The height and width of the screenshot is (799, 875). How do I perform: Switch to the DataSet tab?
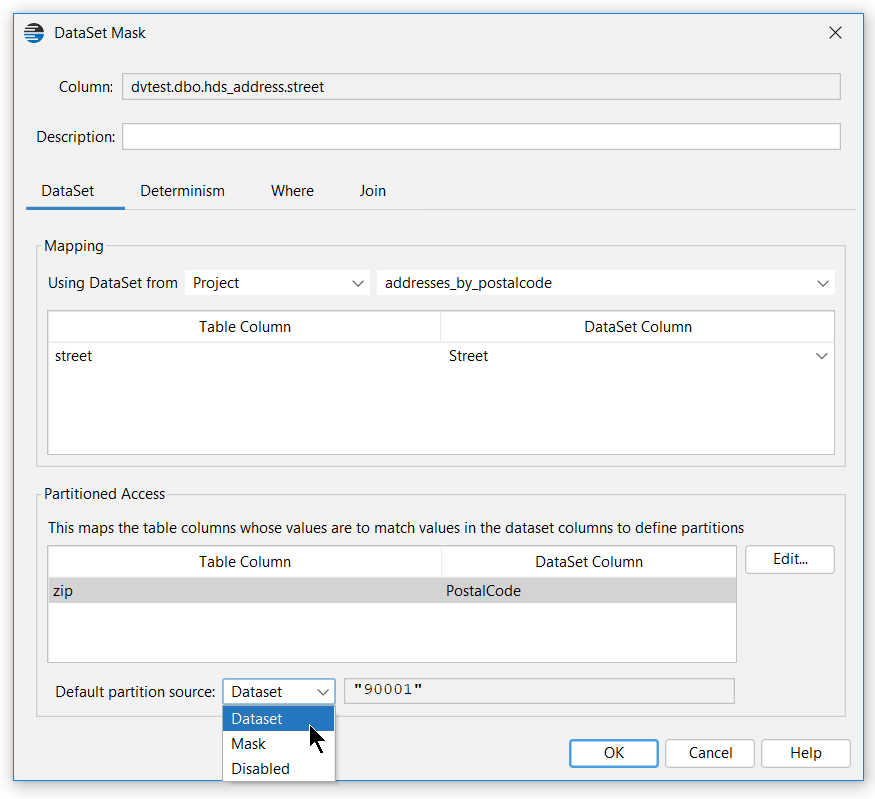pyautogui.click(x=68, y=191)
